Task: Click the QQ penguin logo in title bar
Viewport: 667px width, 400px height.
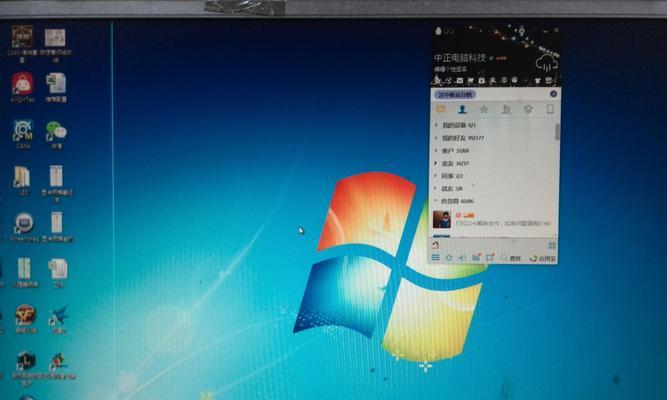Action: (439, 31)
